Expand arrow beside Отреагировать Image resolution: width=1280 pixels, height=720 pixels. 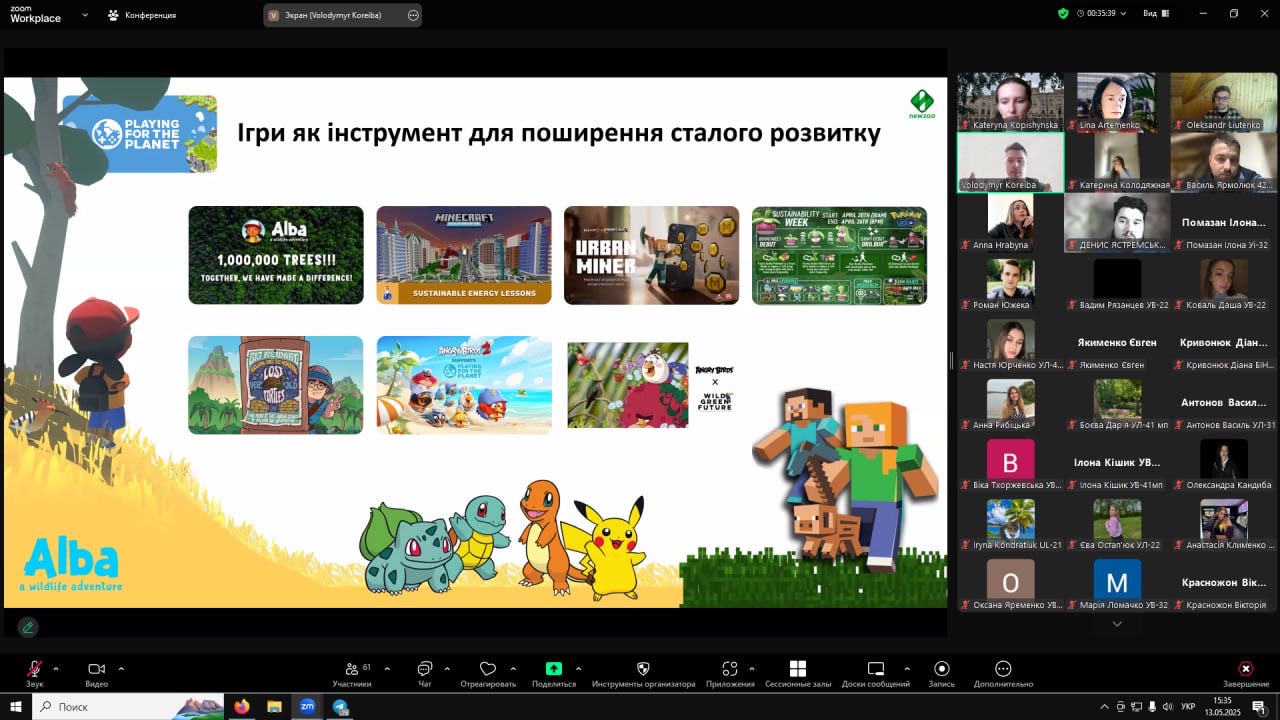(x=513, y=668)
